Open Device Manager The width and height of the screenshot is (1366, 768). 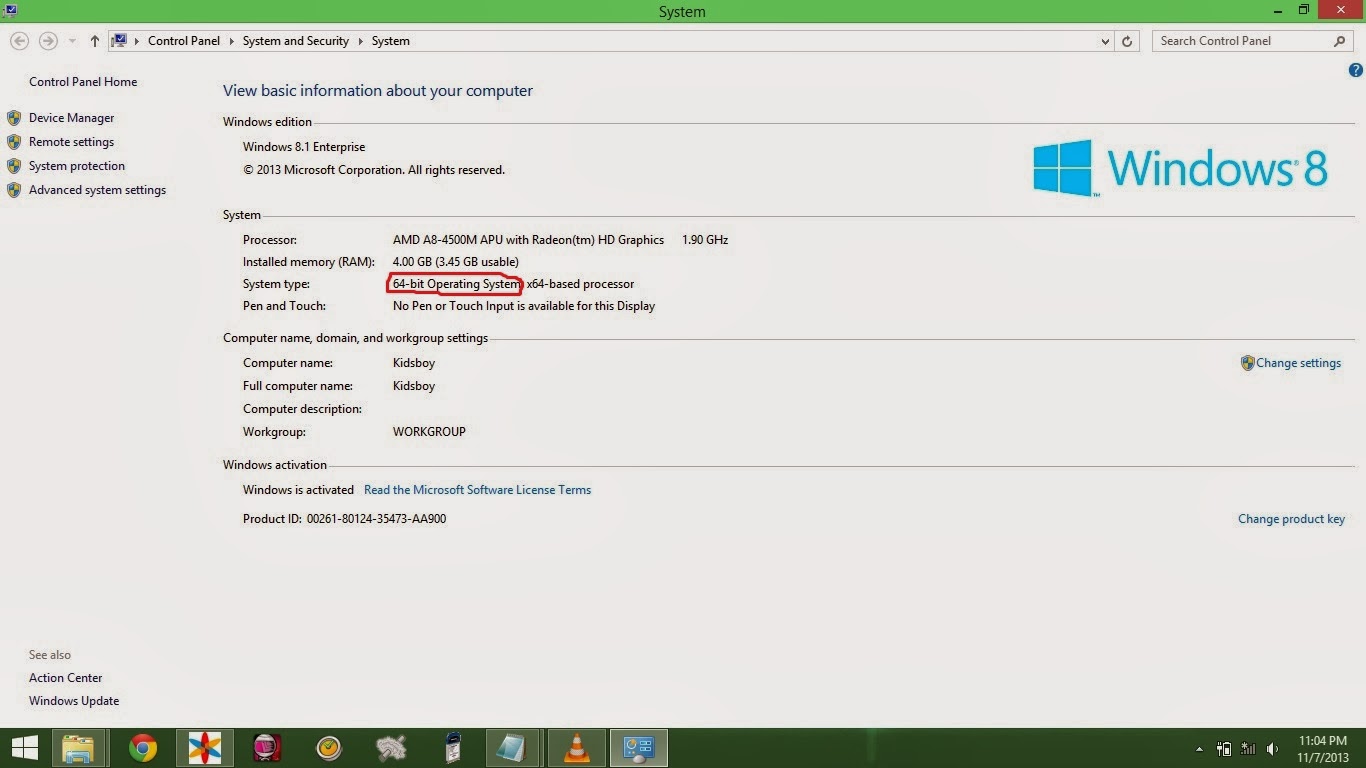pos(71,118)
